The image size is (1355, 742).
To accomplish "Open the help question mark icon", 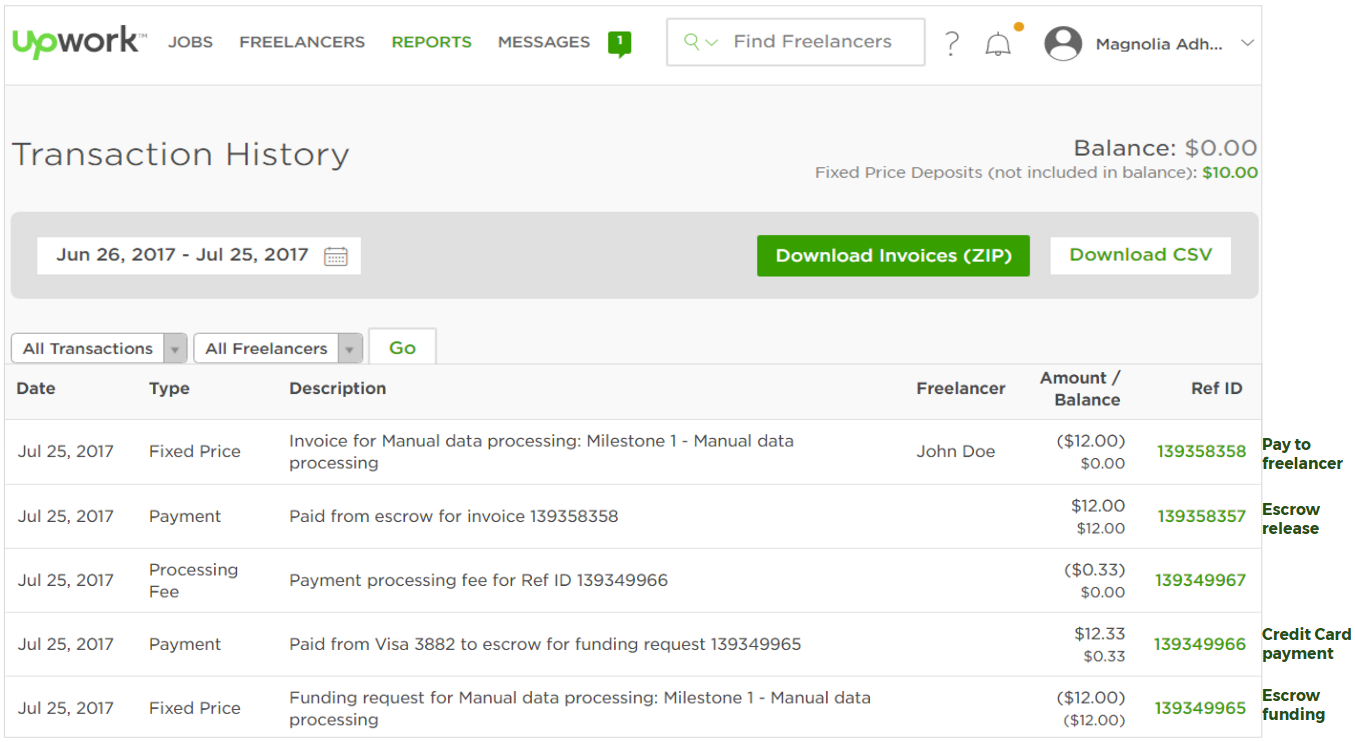I will click(952, 43).
